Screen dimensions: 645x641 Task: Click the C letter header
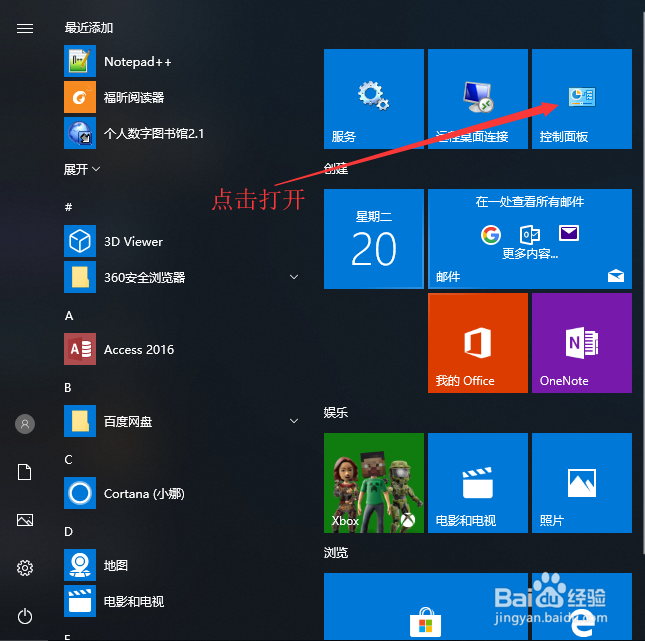68,460
